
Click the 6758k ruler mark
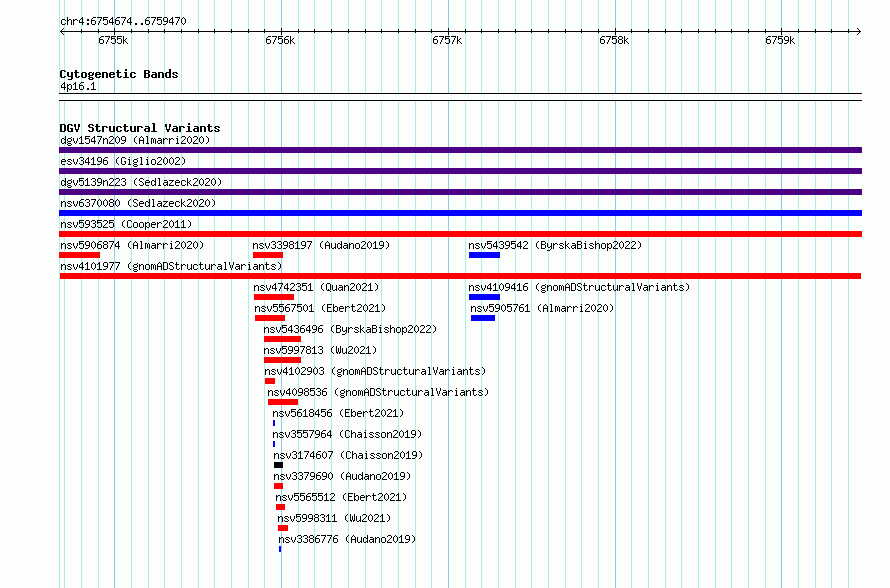pyautogui.click(x=614, y=40)
